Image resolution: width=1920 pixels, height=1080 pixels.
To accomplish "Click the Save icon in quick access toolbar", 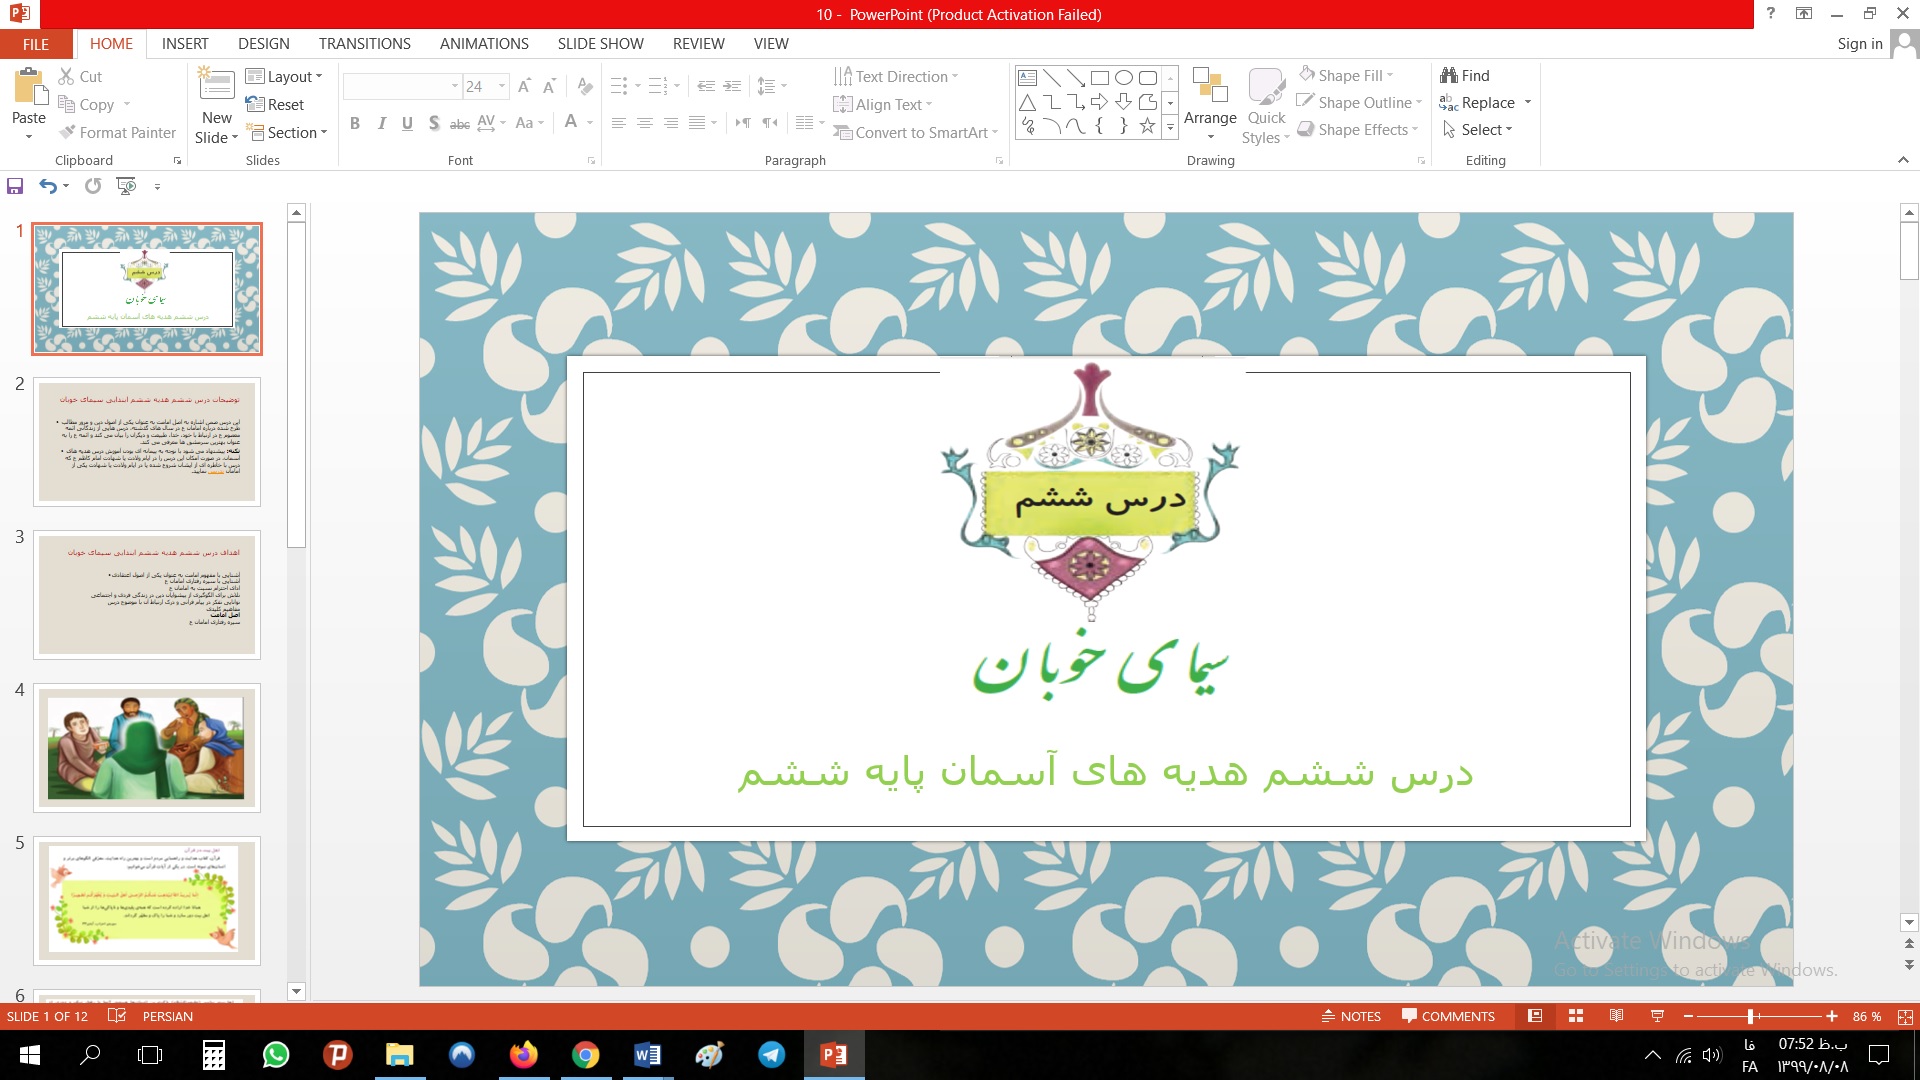I will coord(15,186).
